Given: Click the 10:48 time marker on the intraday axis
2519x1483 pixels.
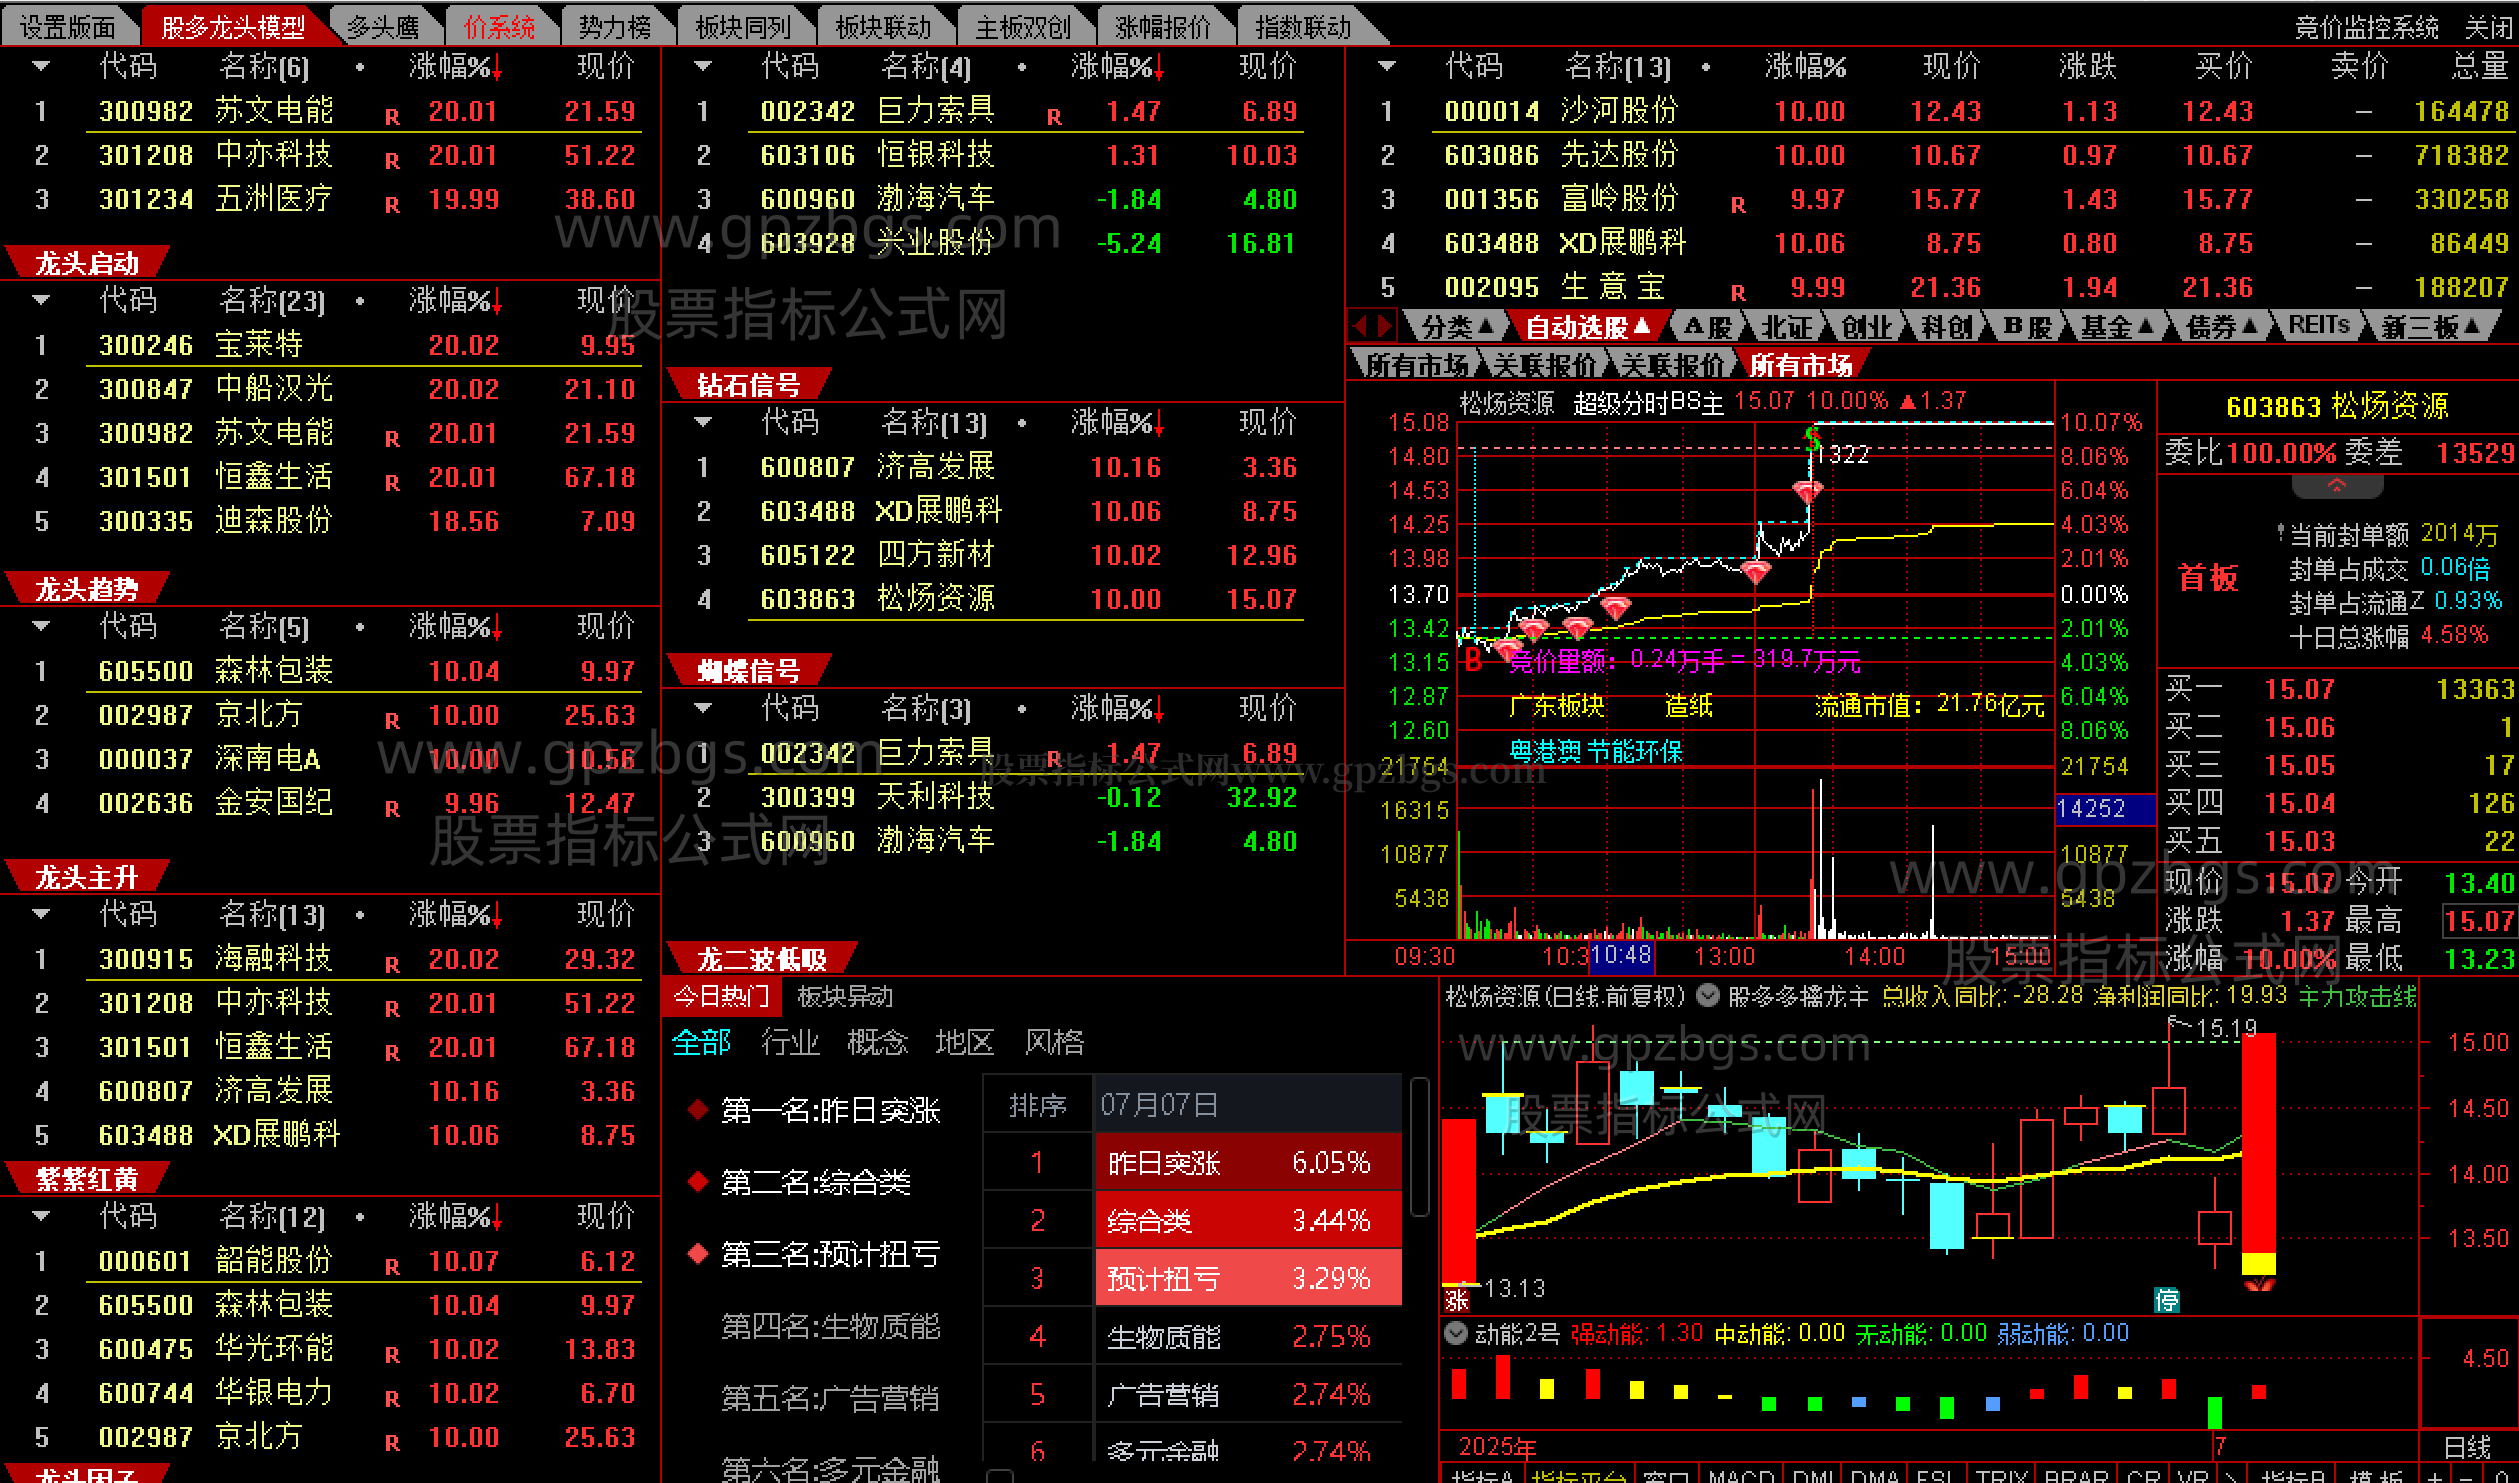Looking at the screenshot, I should [1621, 956].
